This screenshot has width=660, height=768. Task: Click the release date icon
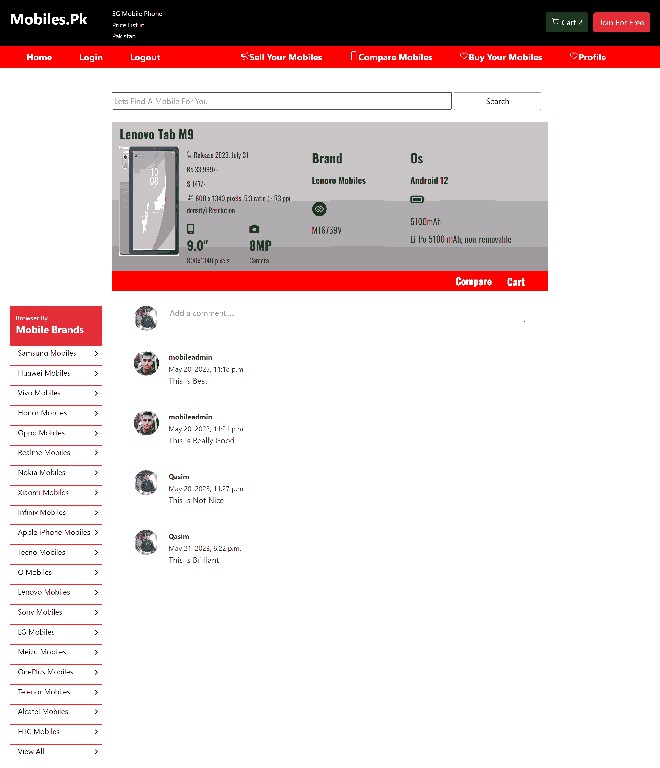[189, 155]
